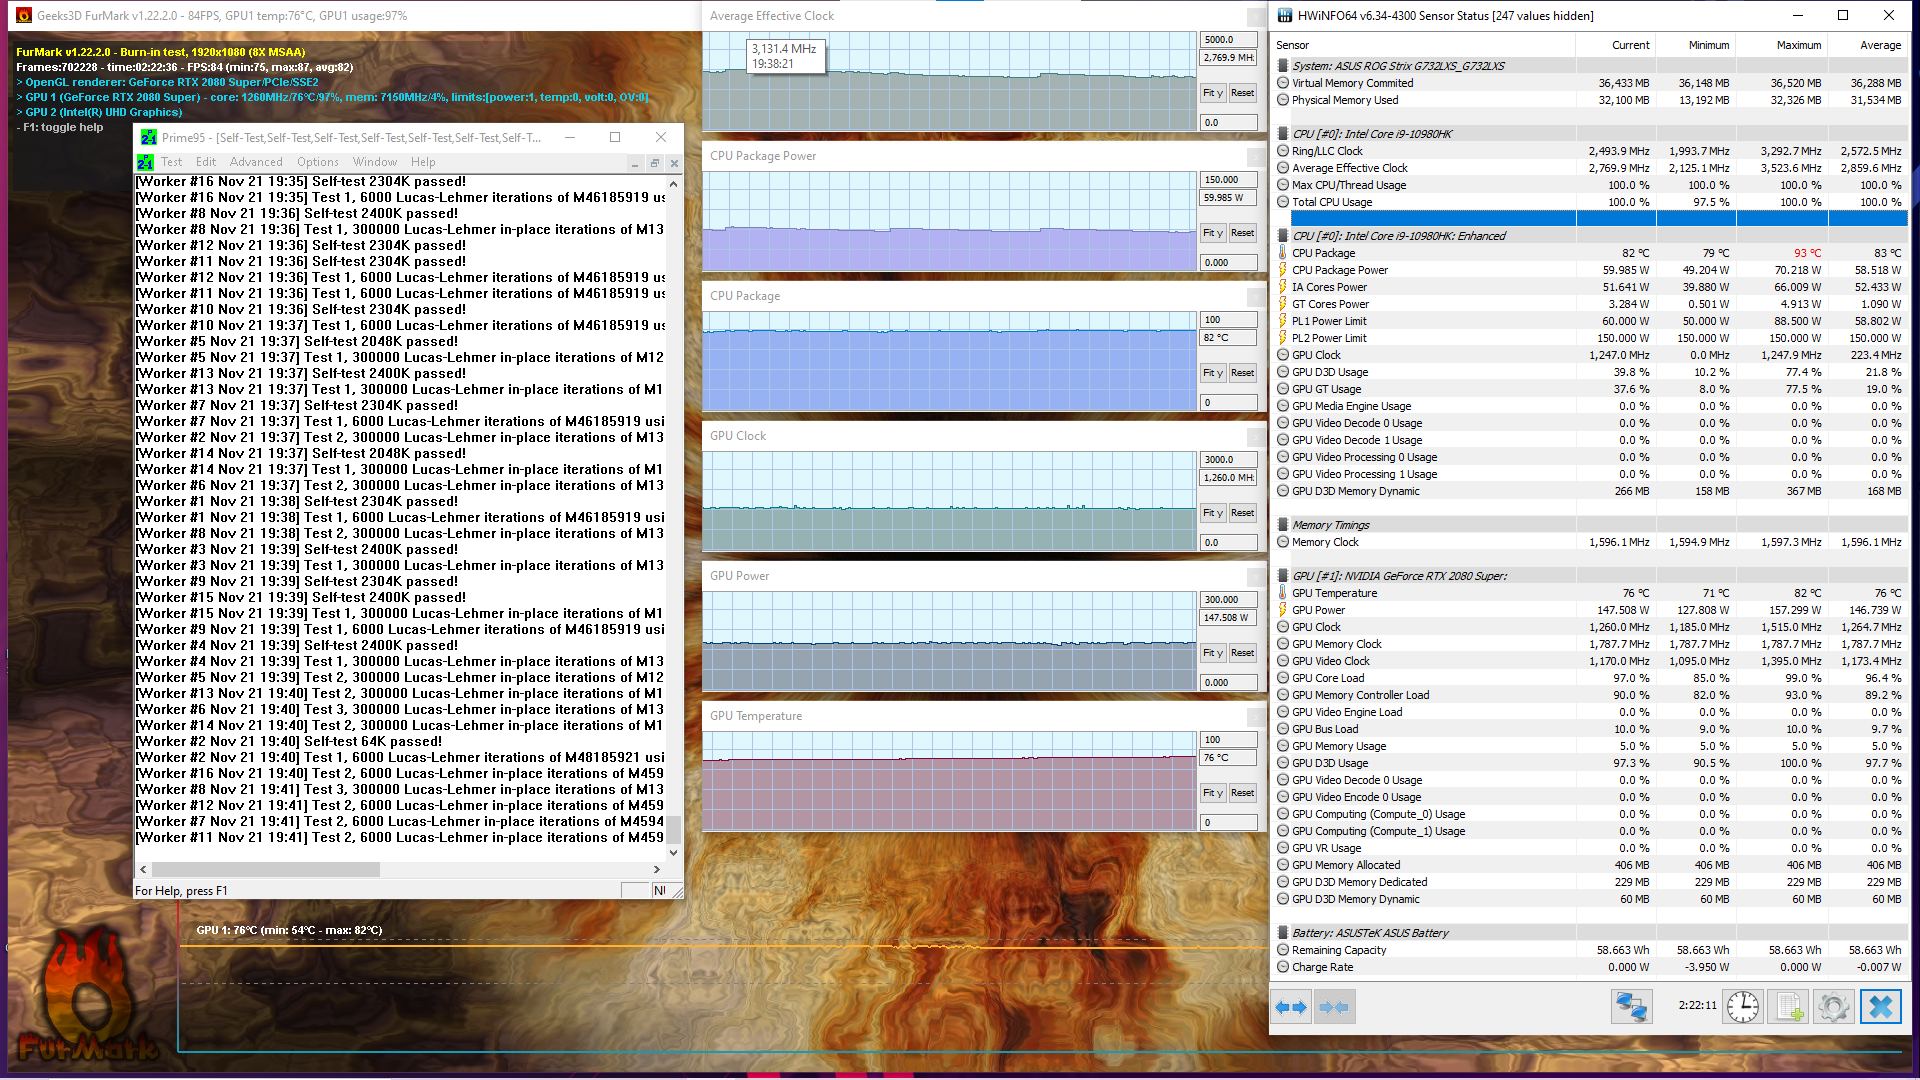Viewport: 1920px width, 1080px height.
Task: Click Reset on GPU Temperature graph
Action: tap(1242, 793)
